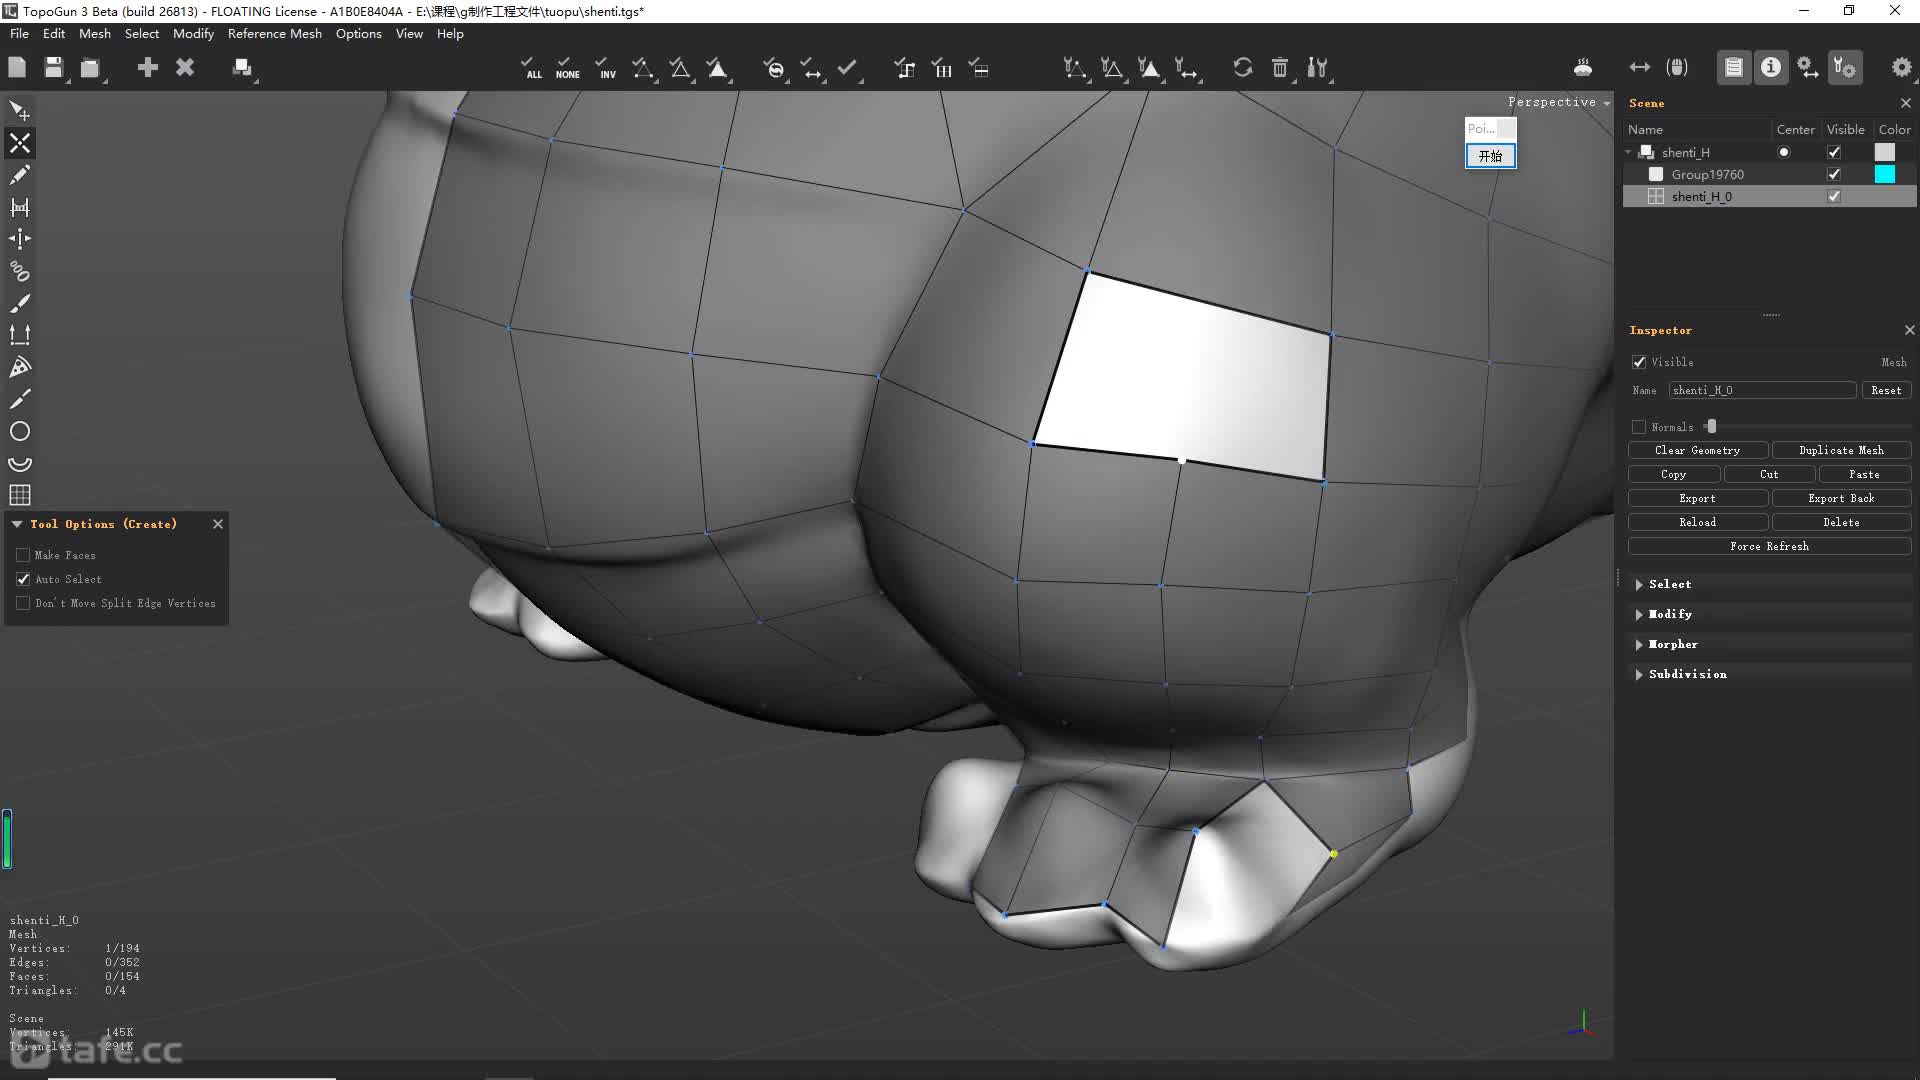Pick the Grid tool in left toolbar

[20, 495]
